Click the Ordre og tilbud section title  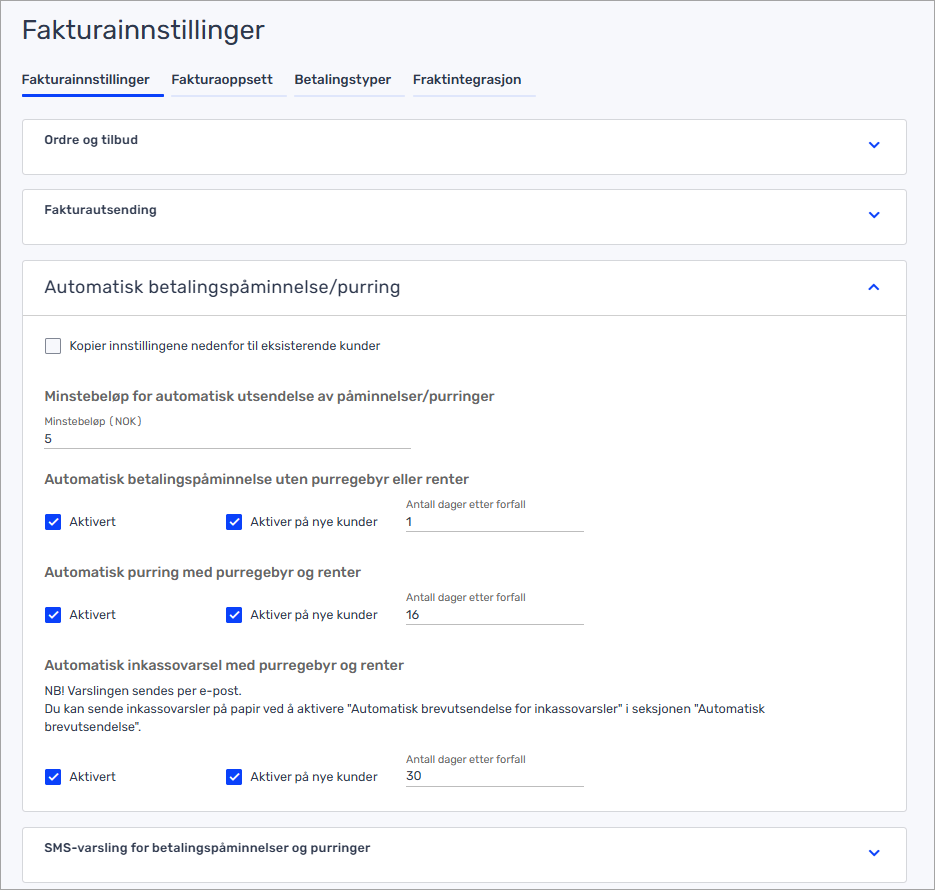pos(92,140)
